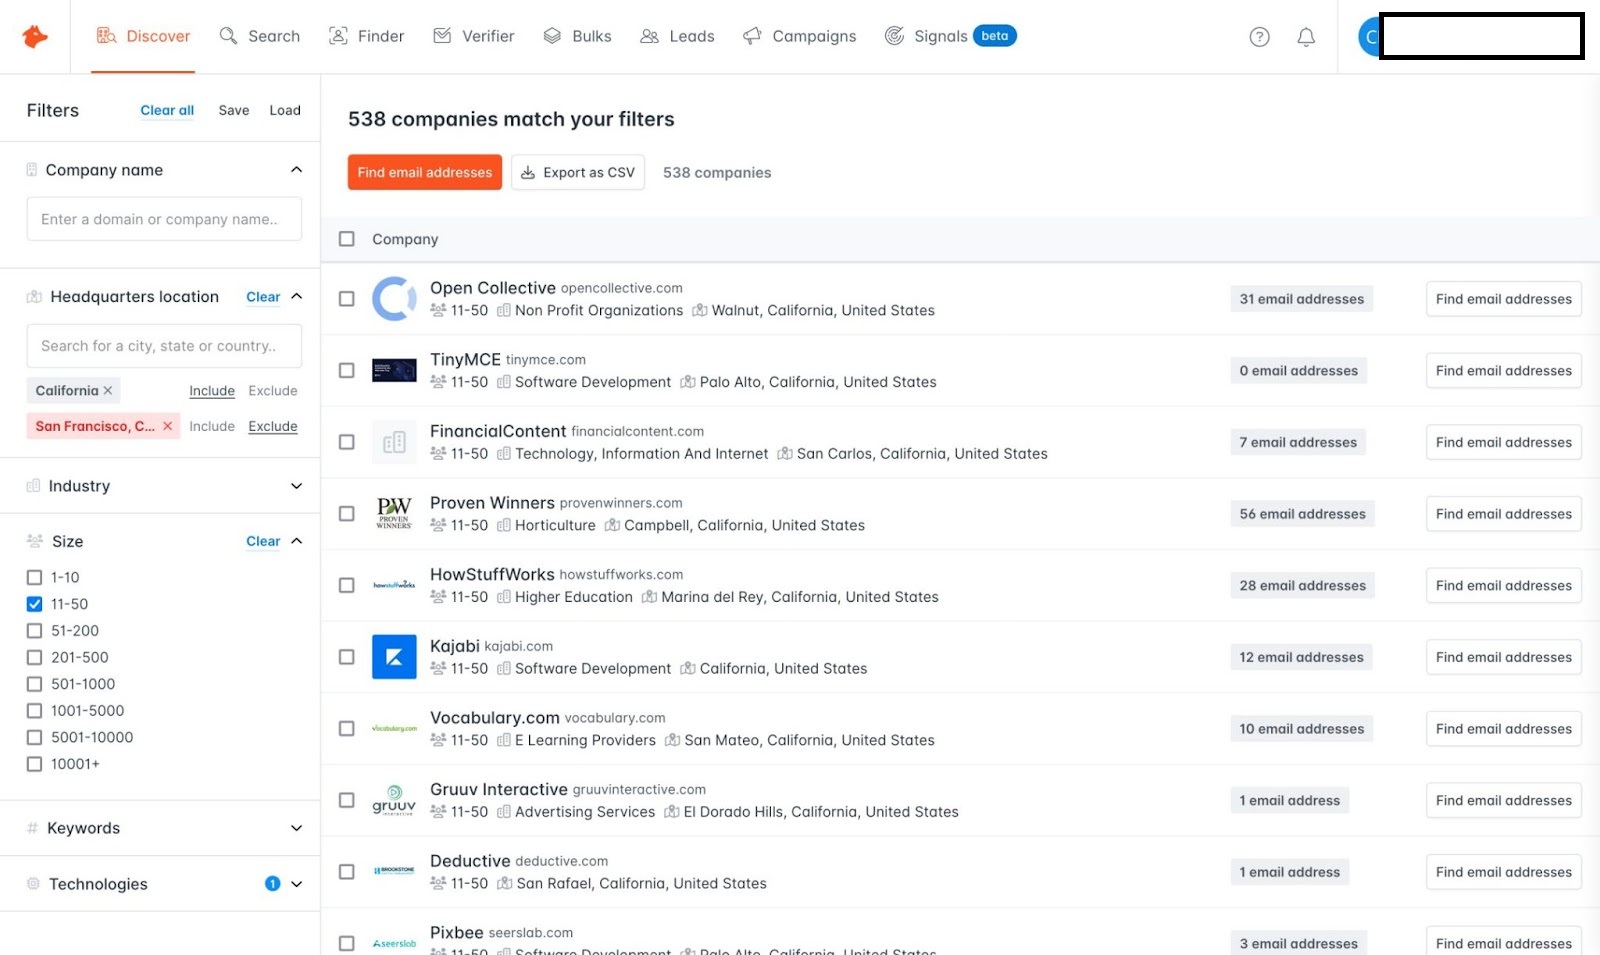Check the 51-200 size checkbox

click(x=35, y=631)
